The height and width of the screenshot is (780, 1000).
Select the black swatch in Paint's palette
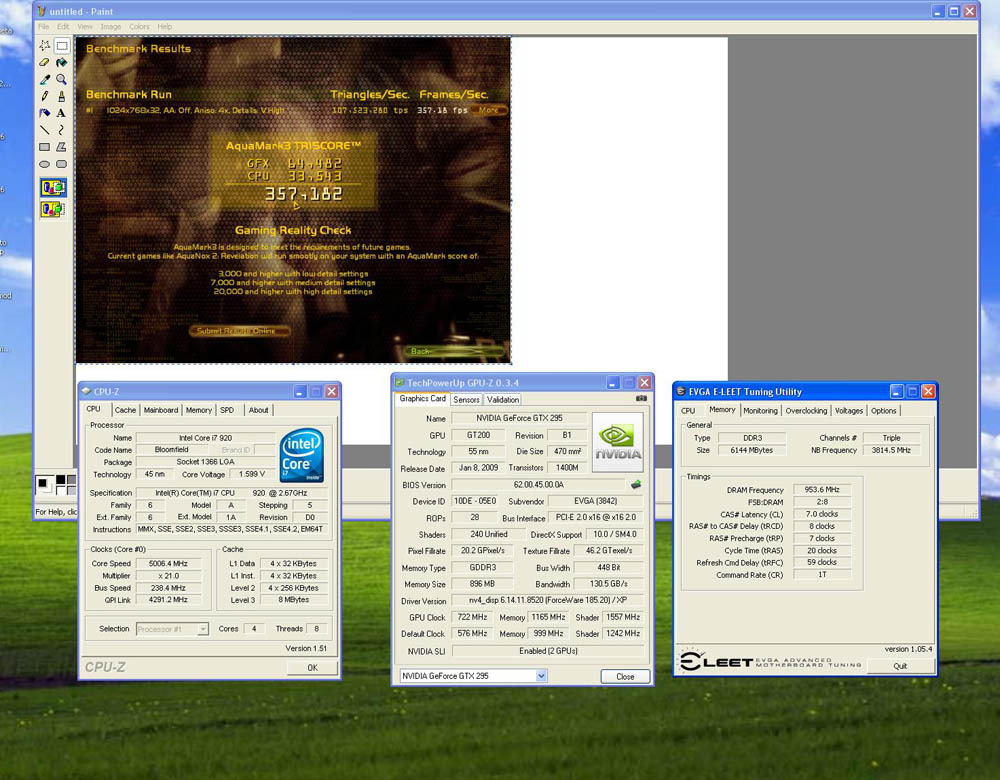click(61, 480)
